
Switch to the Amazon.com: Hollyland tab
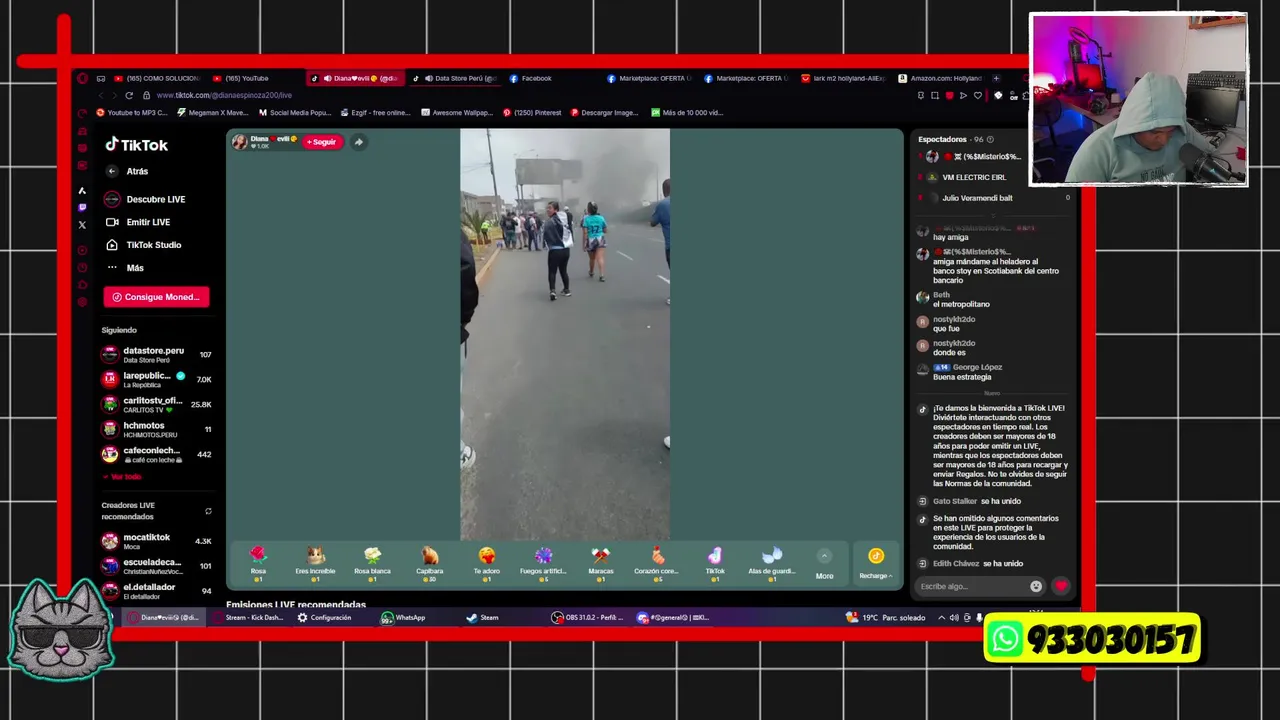tap(941, 78)
